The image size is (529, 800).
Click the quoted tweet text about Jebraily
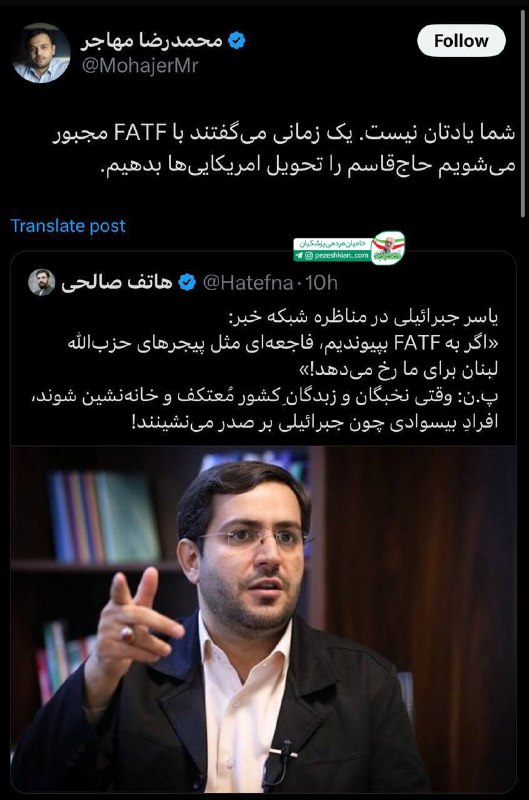283,369
